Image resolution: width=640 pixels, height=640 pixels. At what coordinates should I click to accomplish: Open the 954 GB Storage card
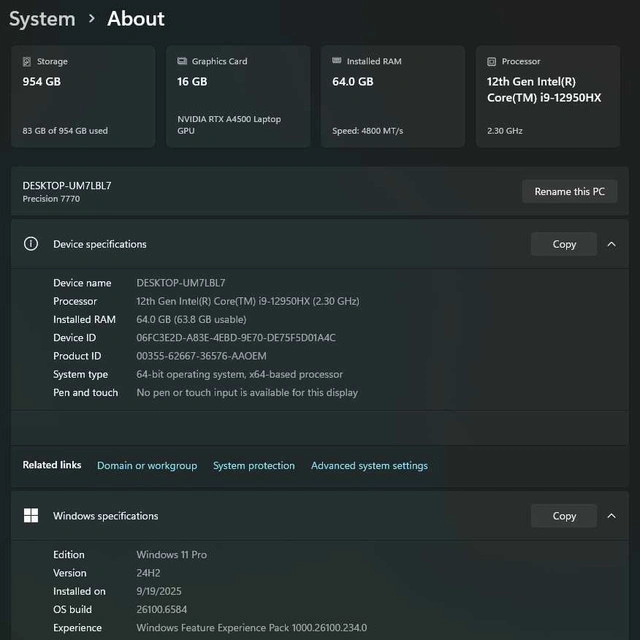[x=83, y=97]
